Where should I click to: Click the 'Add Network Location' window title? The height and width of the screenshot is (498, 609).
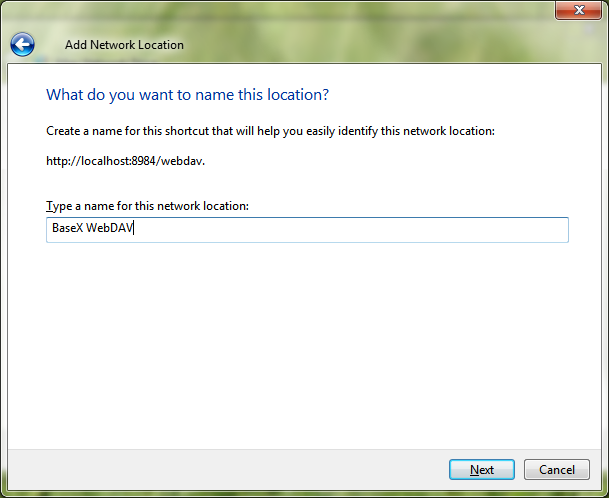pos(124,45)
